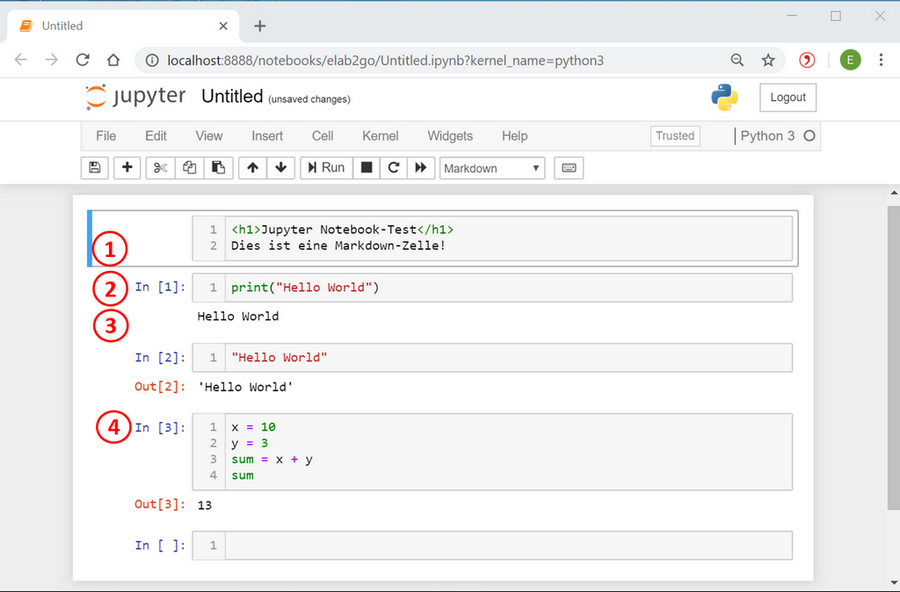
Task: Open the Kernel menu
Action: [x=380, y=136]
